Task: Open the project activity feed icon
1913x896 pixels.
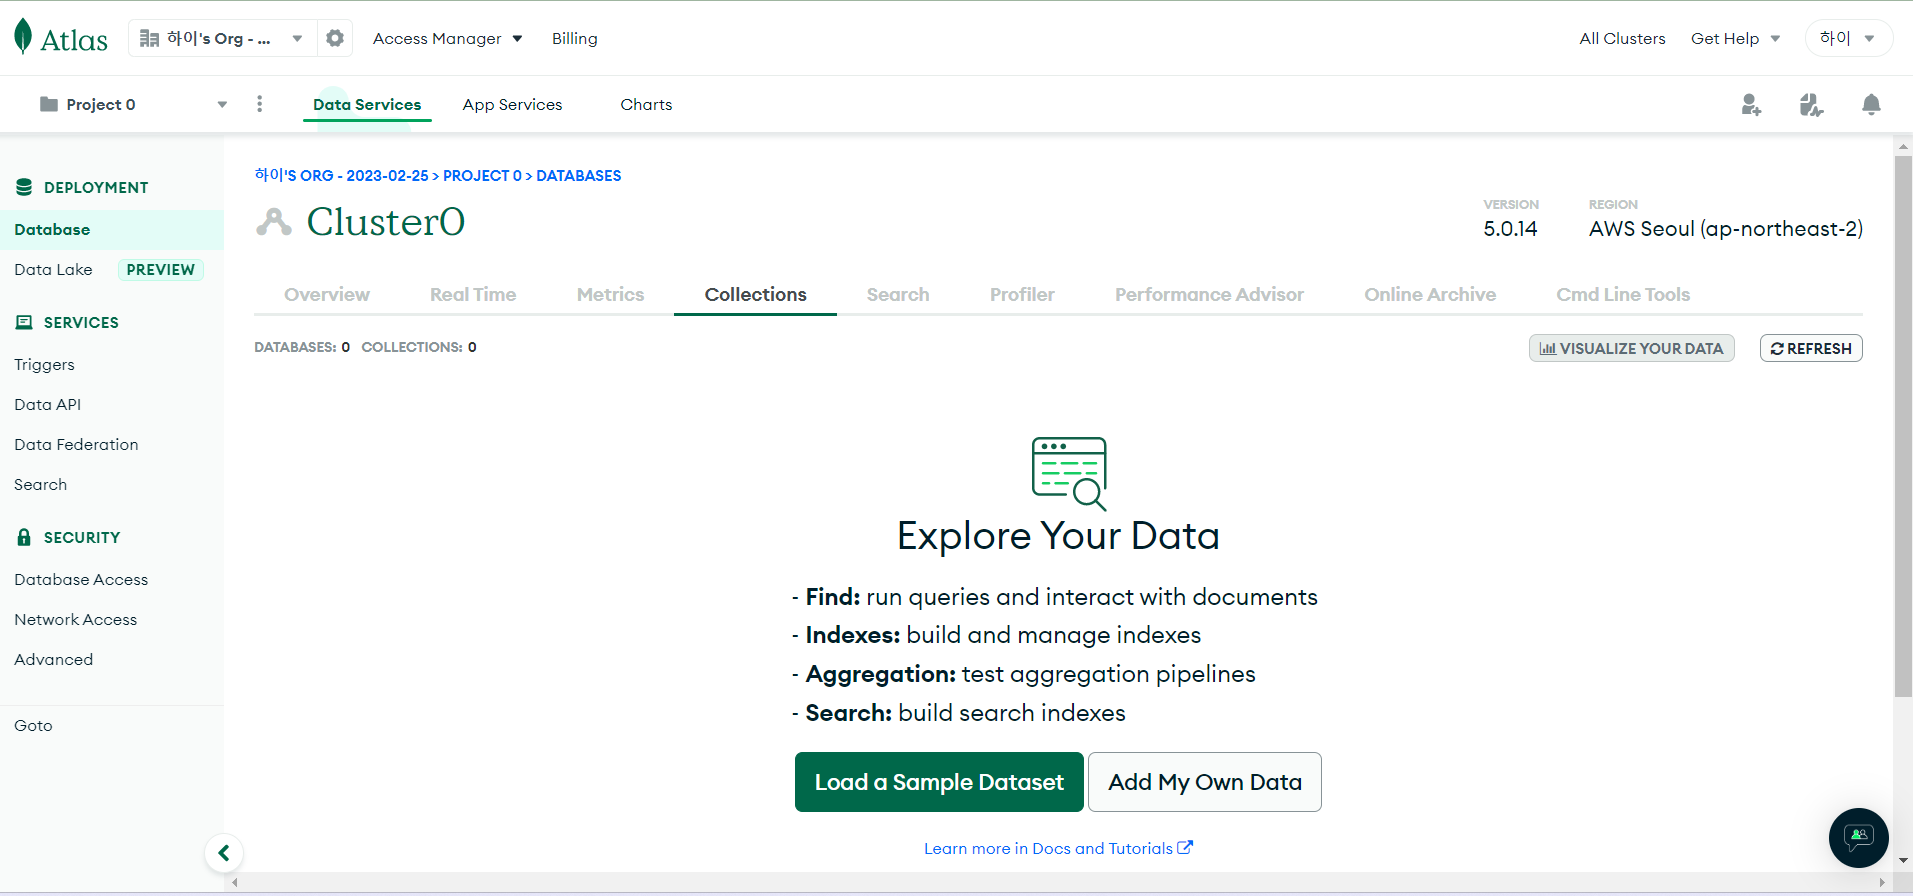Action: click(x=1811, y=104)
